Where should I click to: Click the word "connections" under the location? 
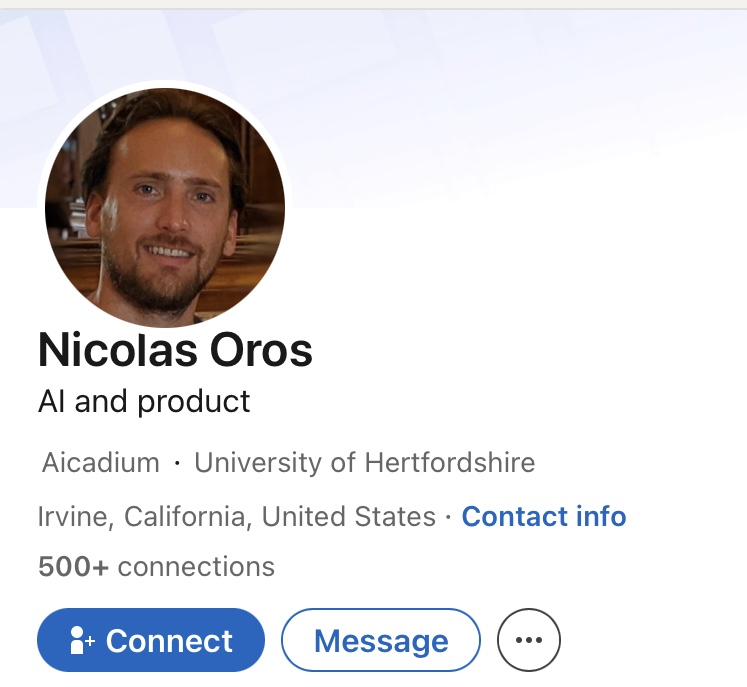click(x=196, y=567)
